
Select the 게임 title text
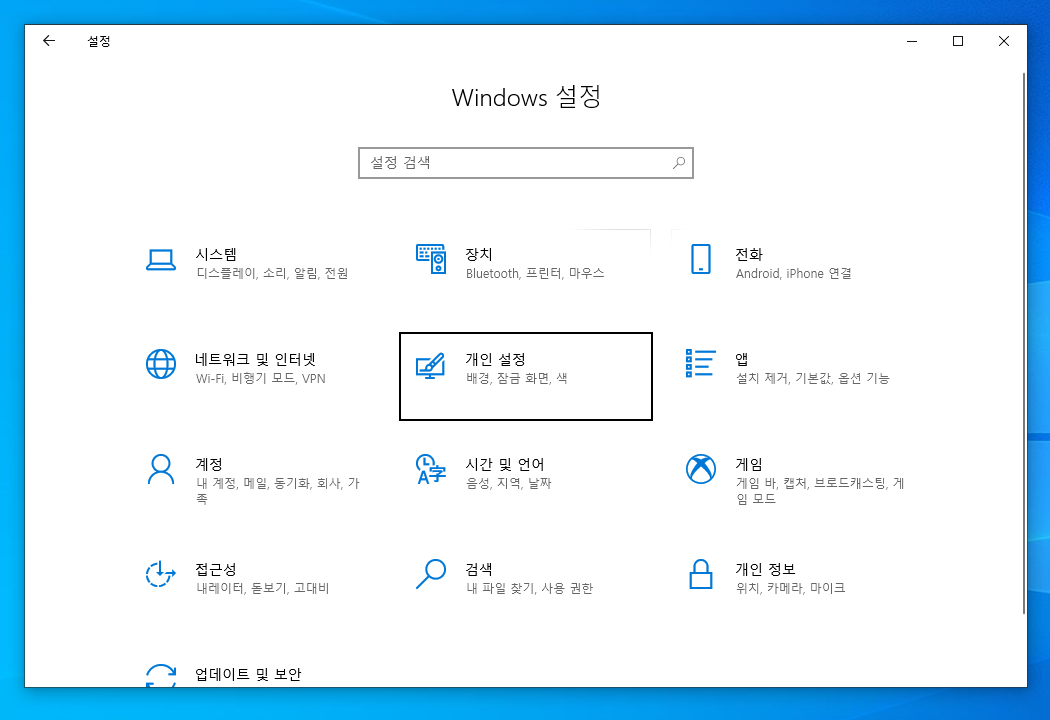749,464
